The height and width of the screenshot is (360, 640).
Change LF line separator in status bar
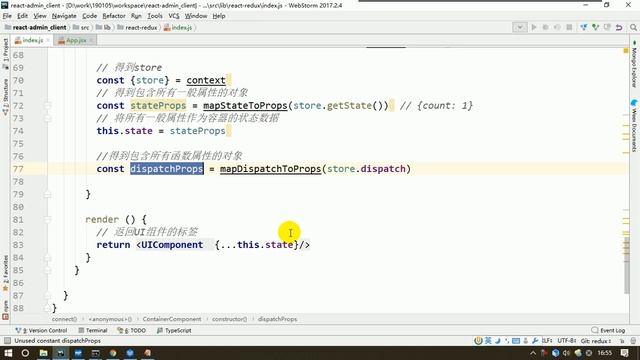click(547, 340)
